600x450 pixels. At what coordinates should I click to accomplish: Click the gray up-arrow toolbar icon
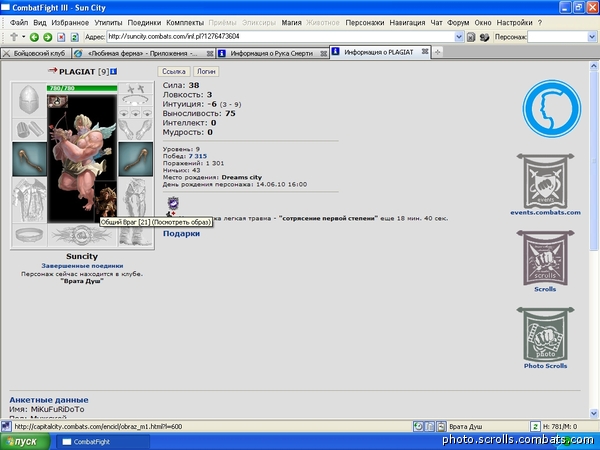click(x=14, y=37)
